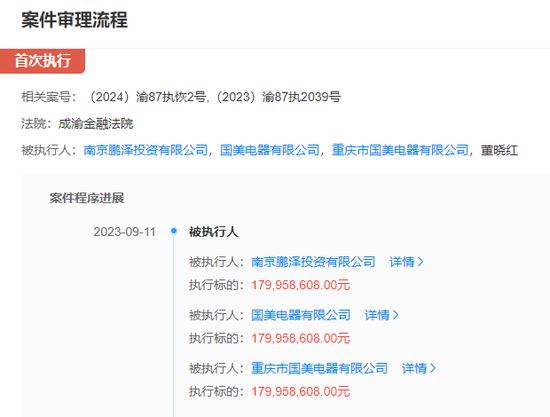Open 国美电器有限公司 link in the header list
550x417 pixels.
coord(270,150)
